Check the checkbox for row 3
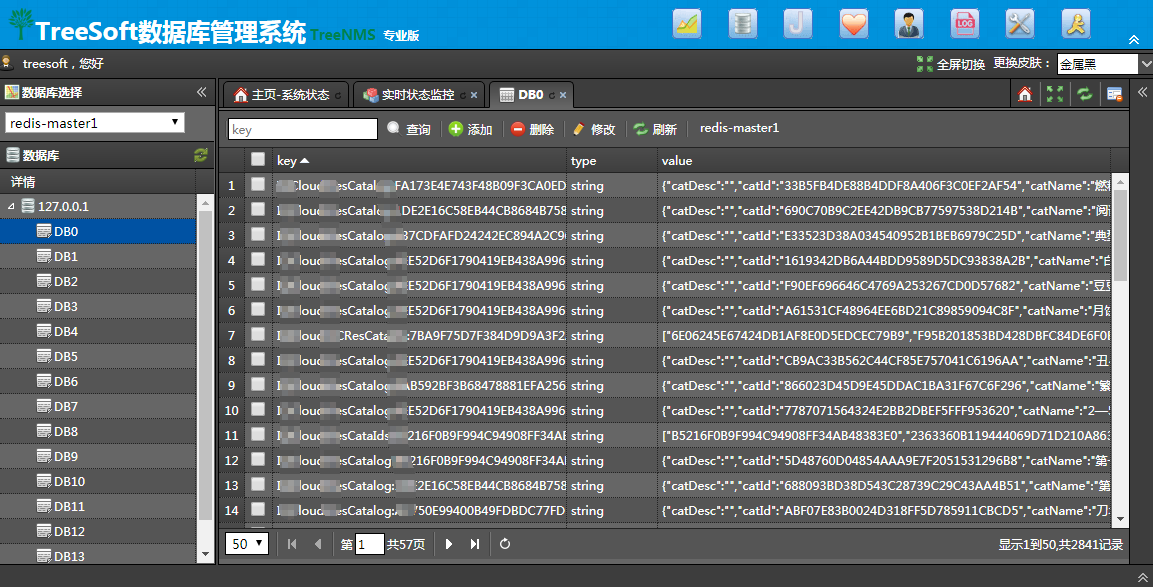 pyautogui.click(x=257, y=235)
